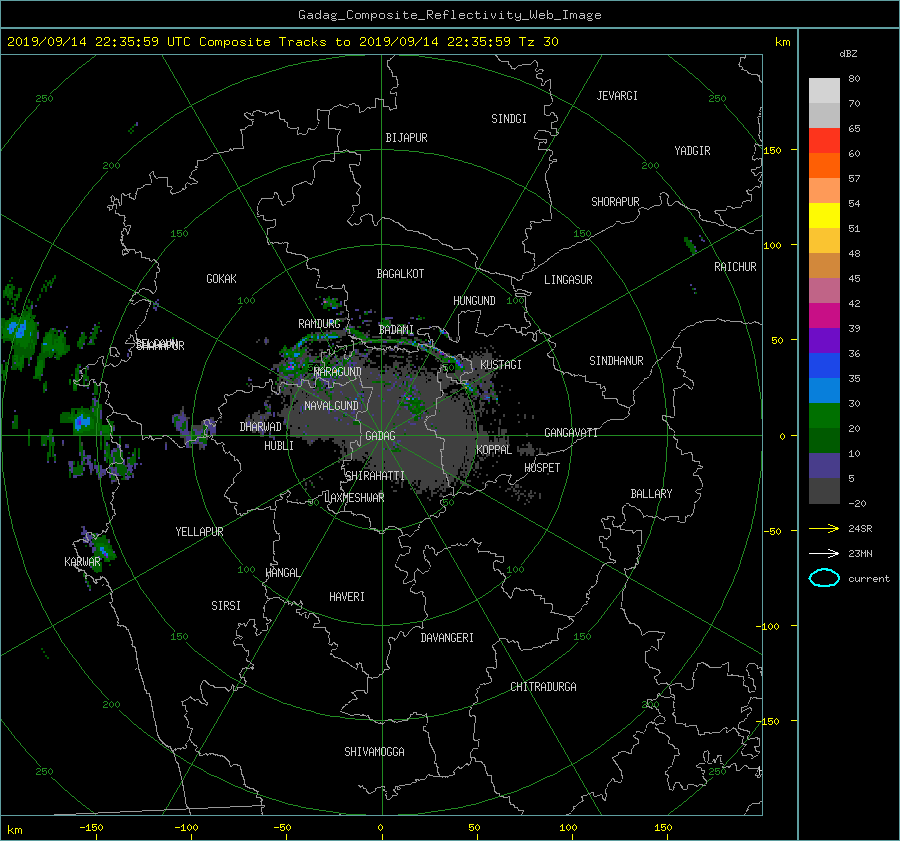Click the HUBLI city label

tap(279, 446)
